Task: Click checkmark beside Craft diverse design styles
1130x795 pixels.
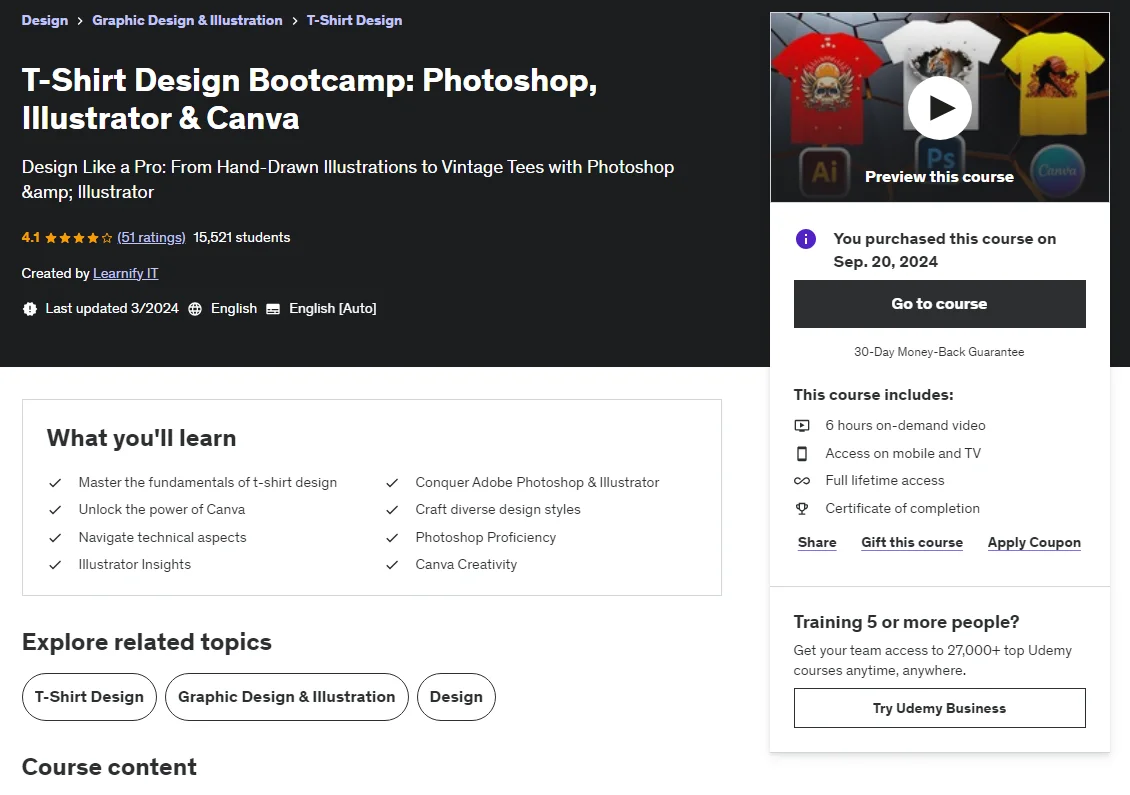Action: click(x=392, y=510)
